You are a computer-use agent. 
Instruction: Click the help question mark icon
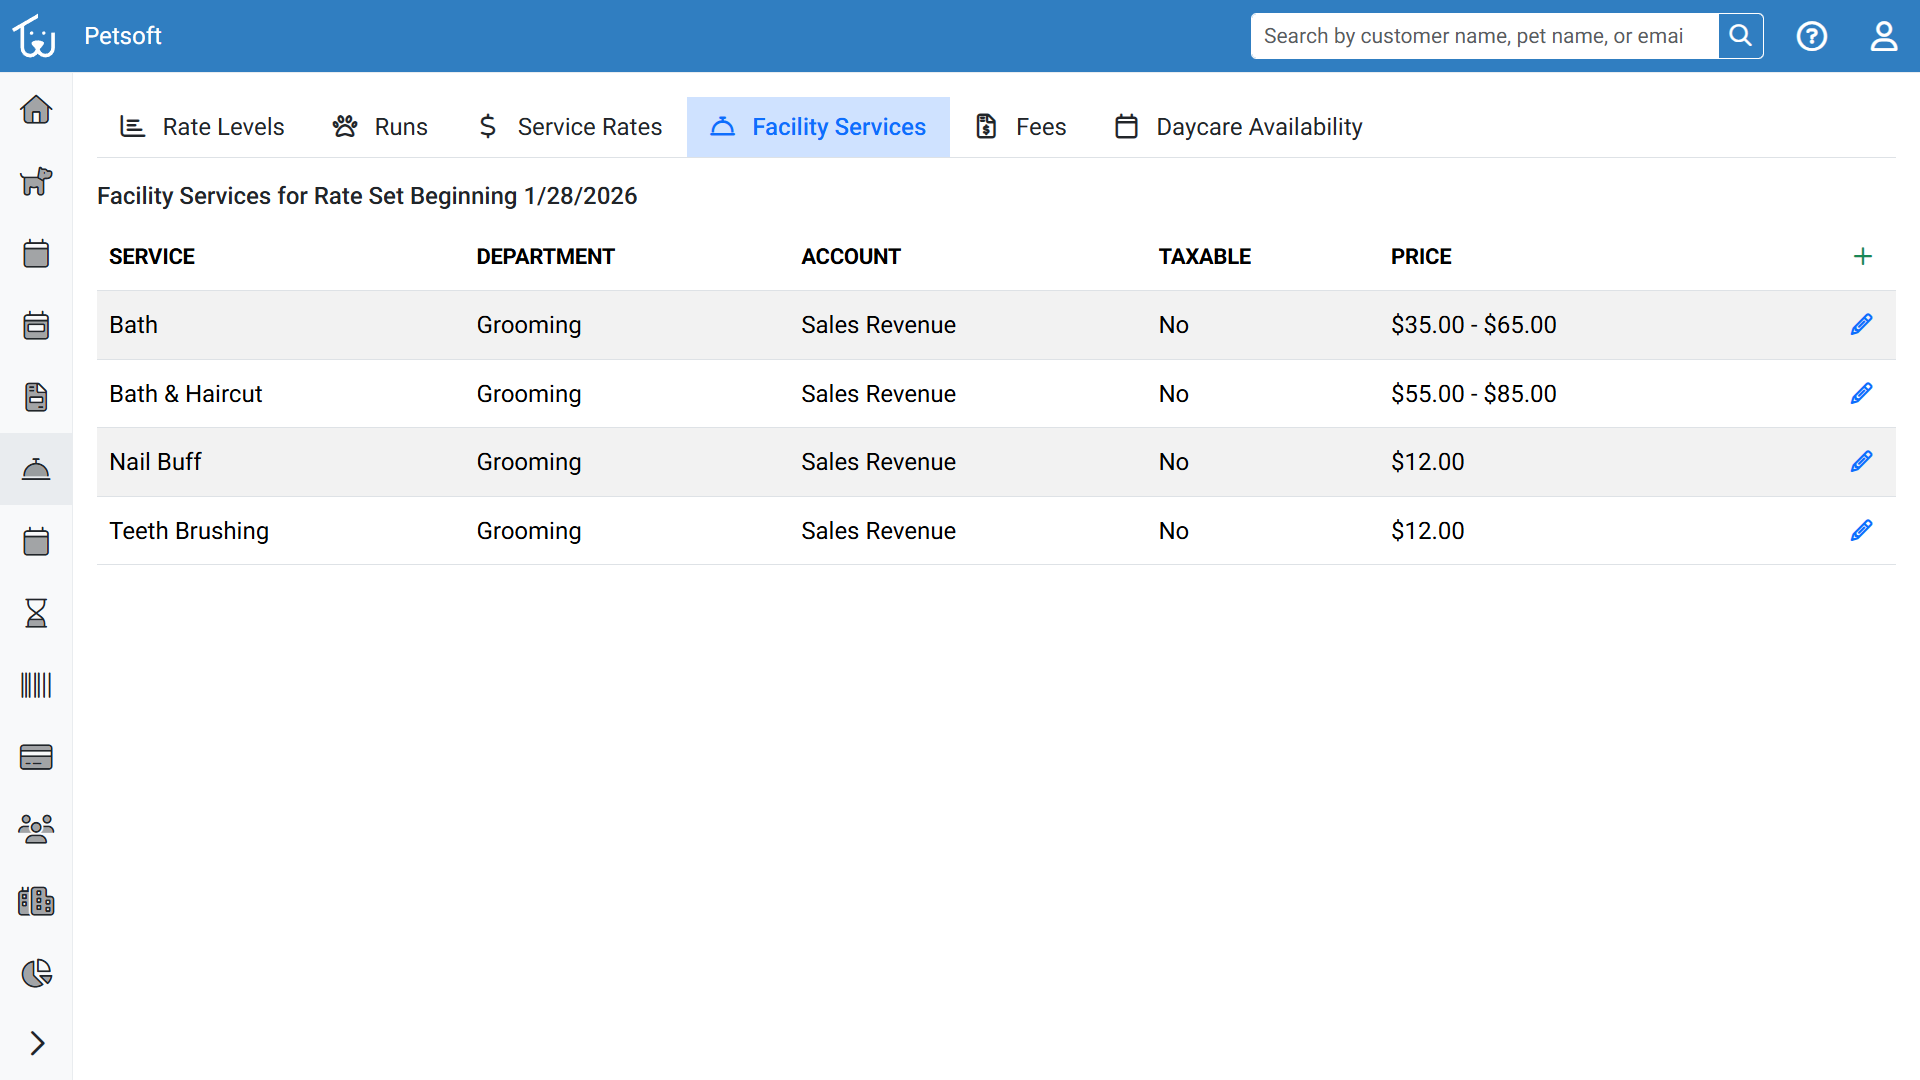pyautogui.click(x=1811, y=36)
